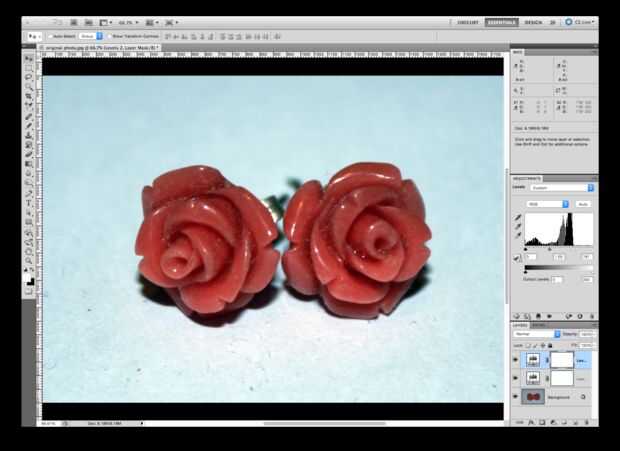The width and height of the screenshot is (620, 451).
Task: Open the RGB channel dropdown in Levels
Action: [548, 204]
